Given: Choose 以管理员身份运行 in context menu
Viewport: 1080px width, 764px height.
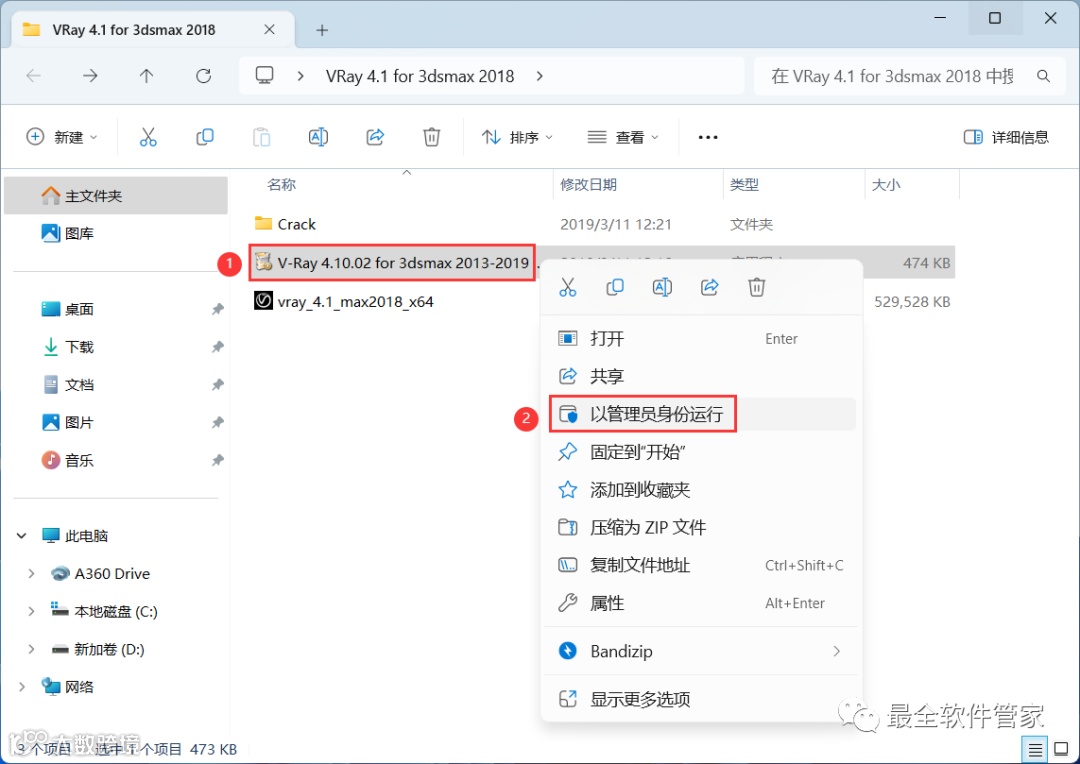Looking at the screenshot, I should point(702,414).
